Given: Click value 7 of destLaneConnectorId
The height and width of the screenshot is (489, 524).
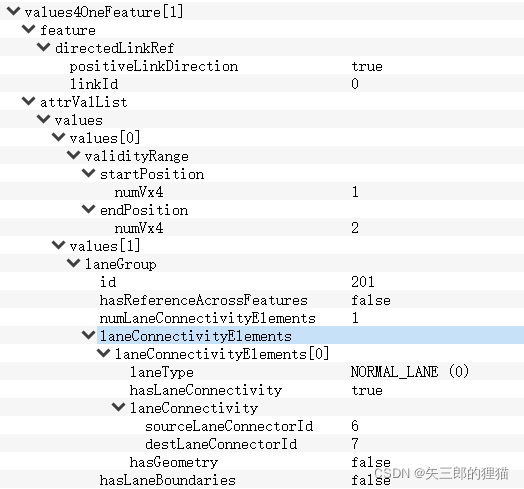Looking at the screenshot, I should coord(355,444).
